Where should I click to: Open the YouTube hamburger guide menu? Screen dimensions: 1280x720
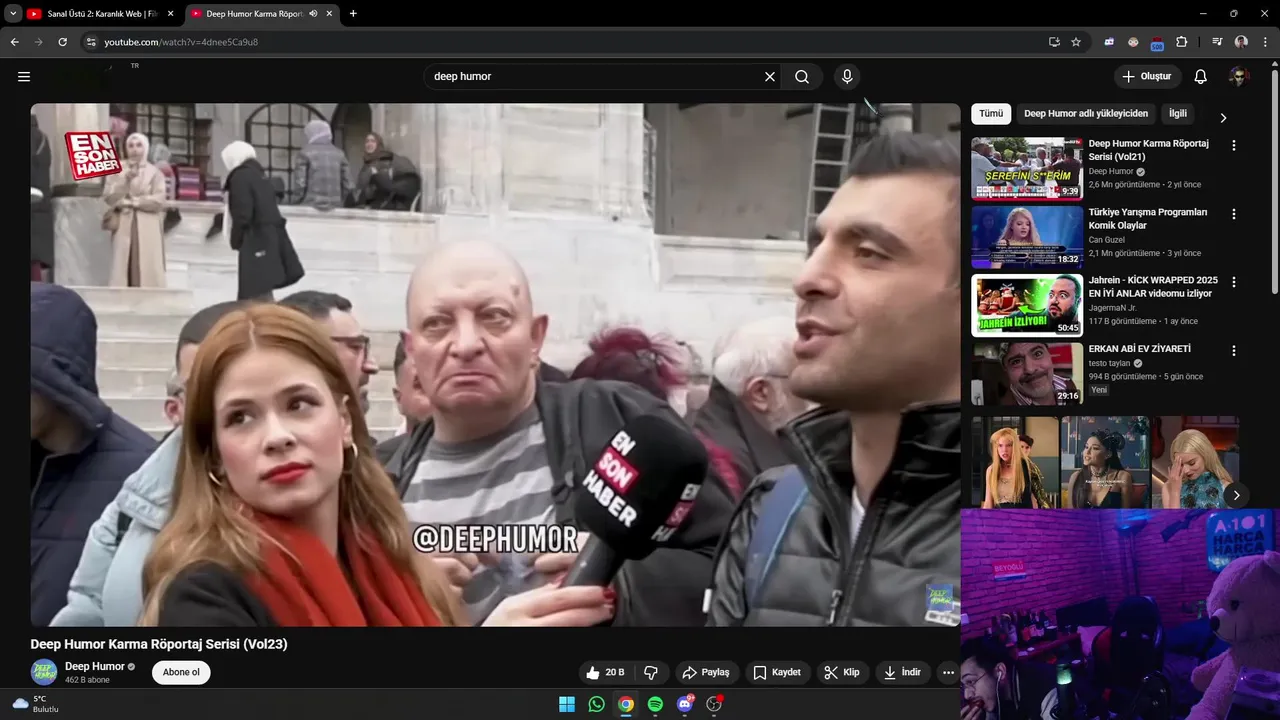24,76
